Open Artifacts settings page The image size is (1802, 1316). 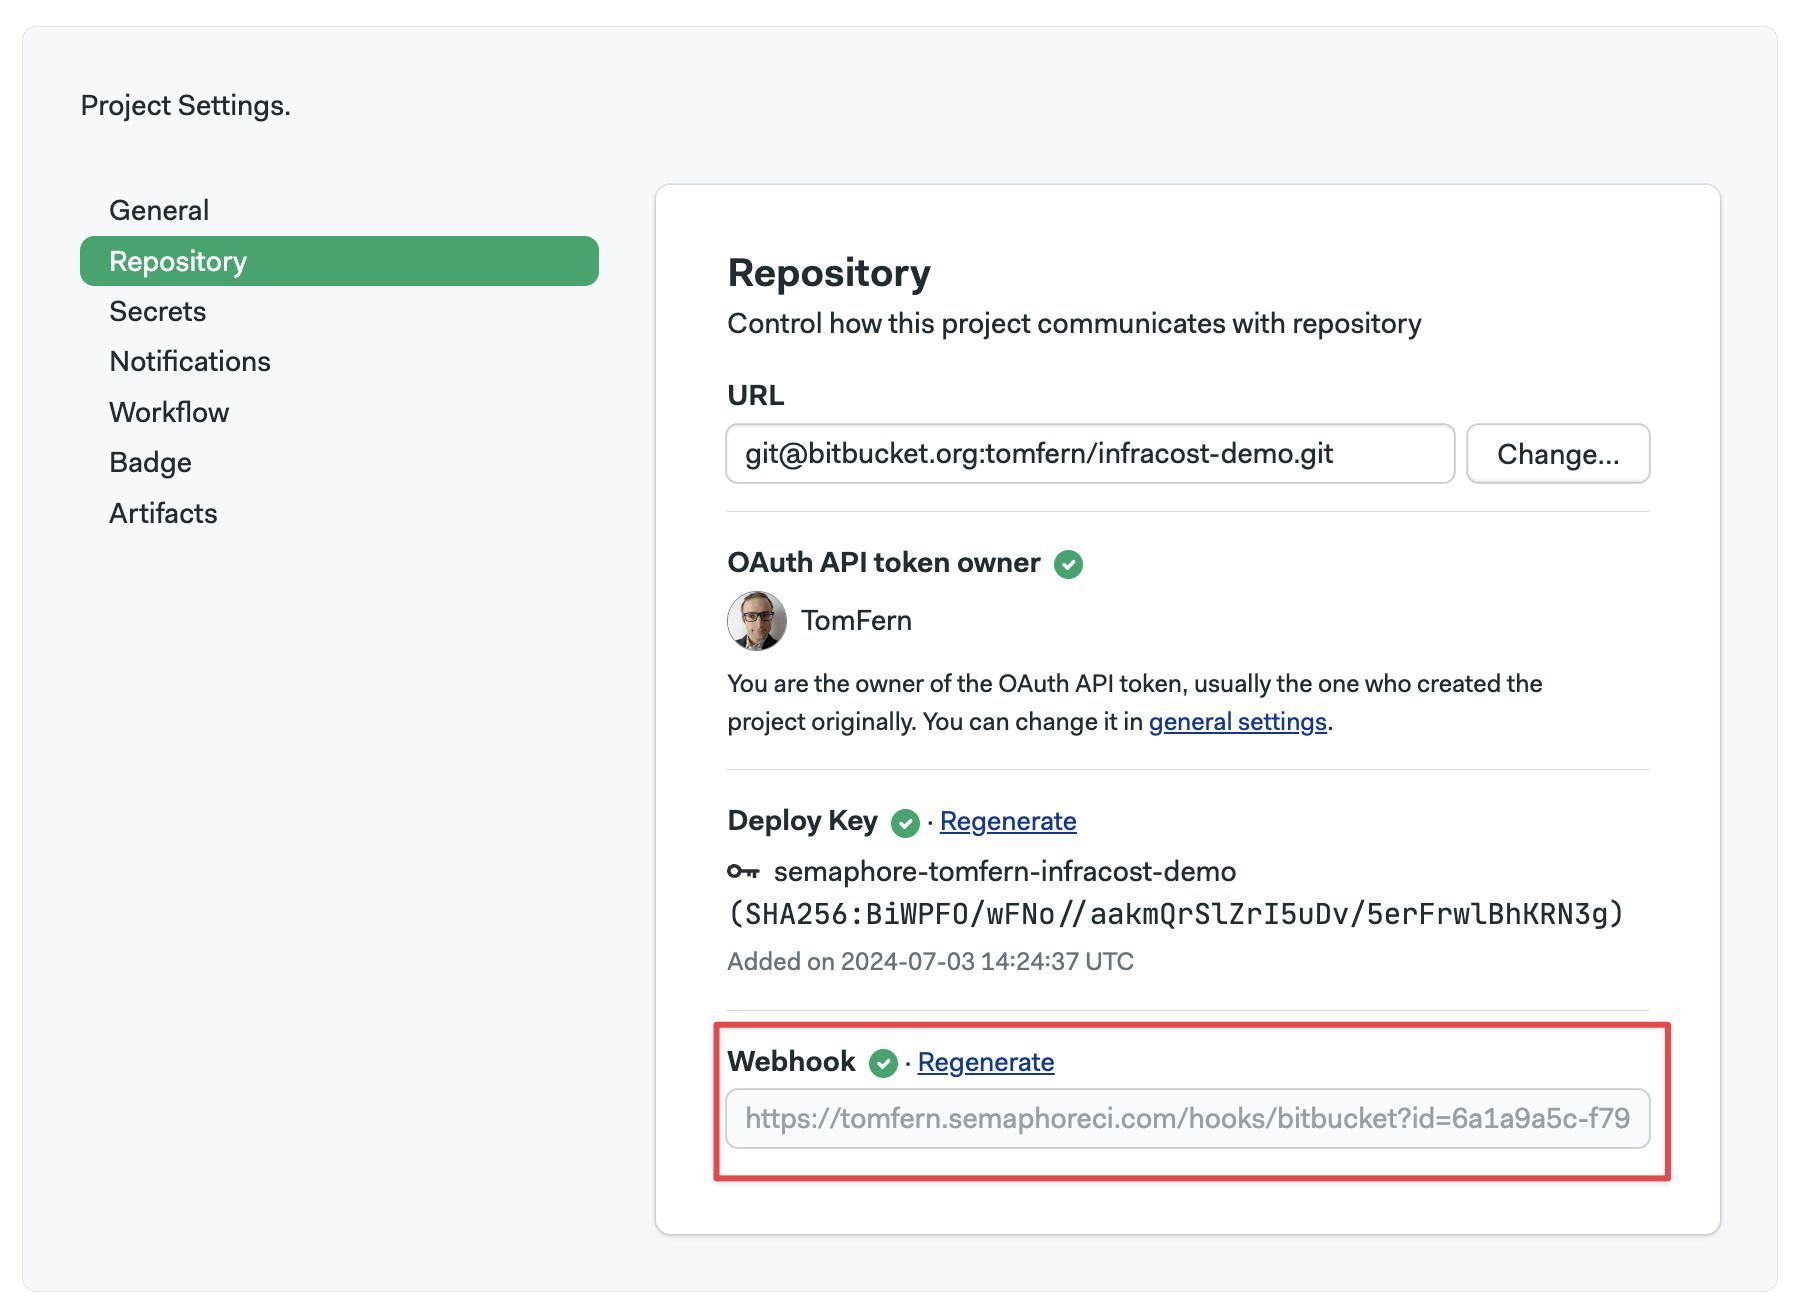point(163,513)
